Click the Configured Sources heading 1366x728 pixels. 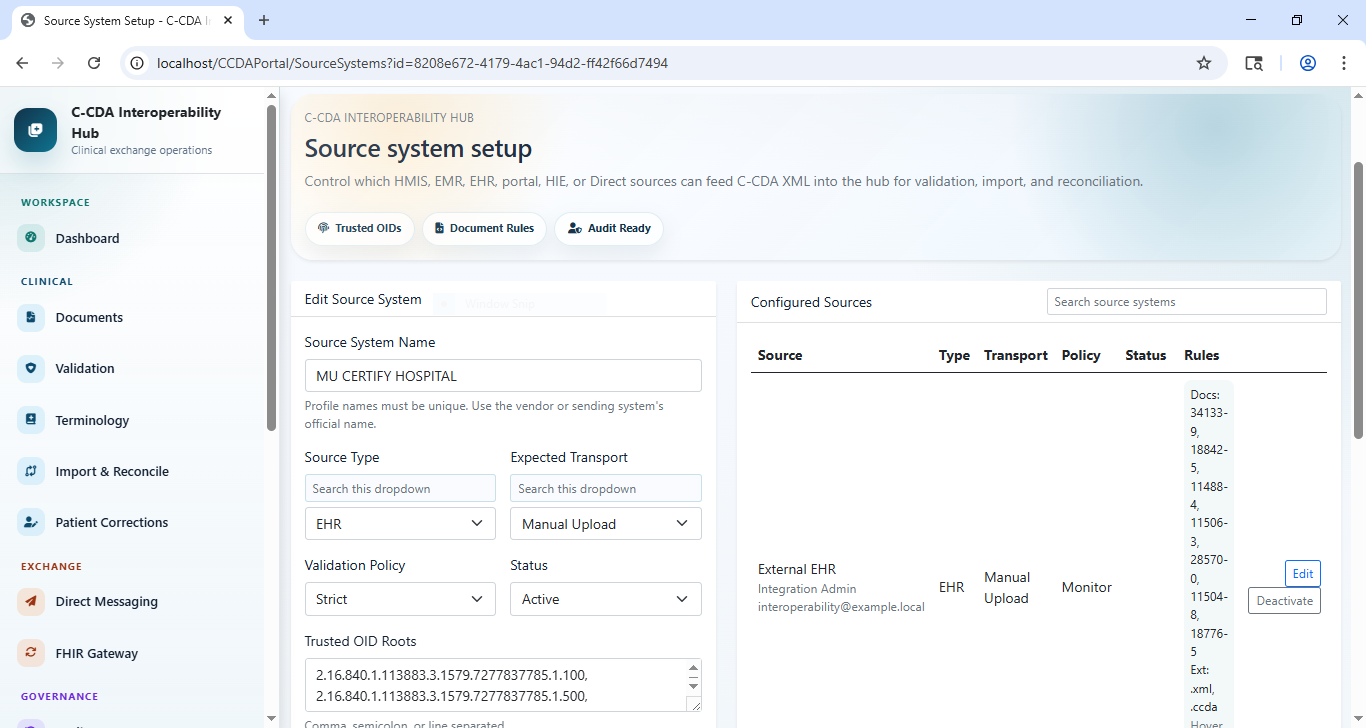pyautogui.click(x=811, y=302)
